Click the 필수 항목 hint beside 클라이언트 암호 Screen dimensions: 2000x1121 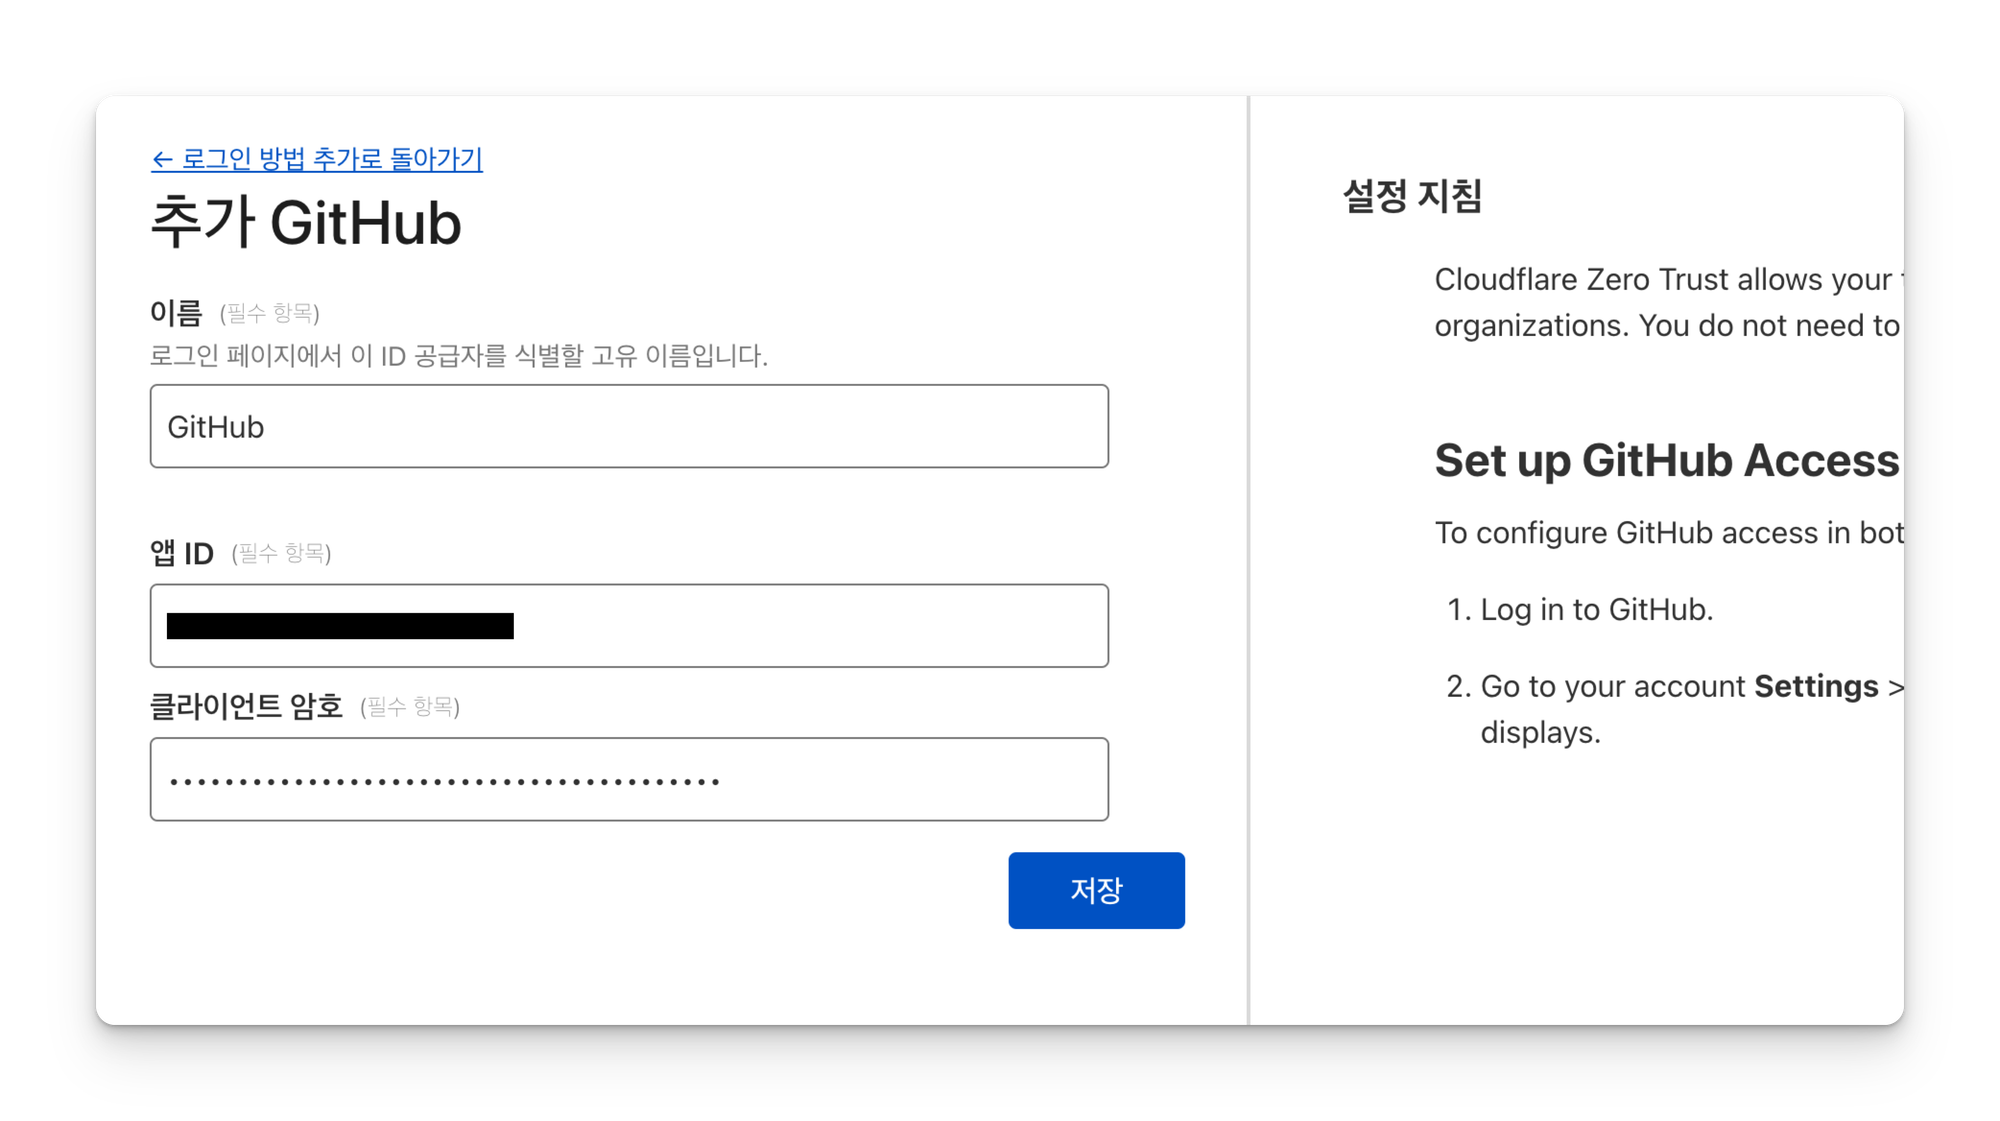[x=410, y=707]
